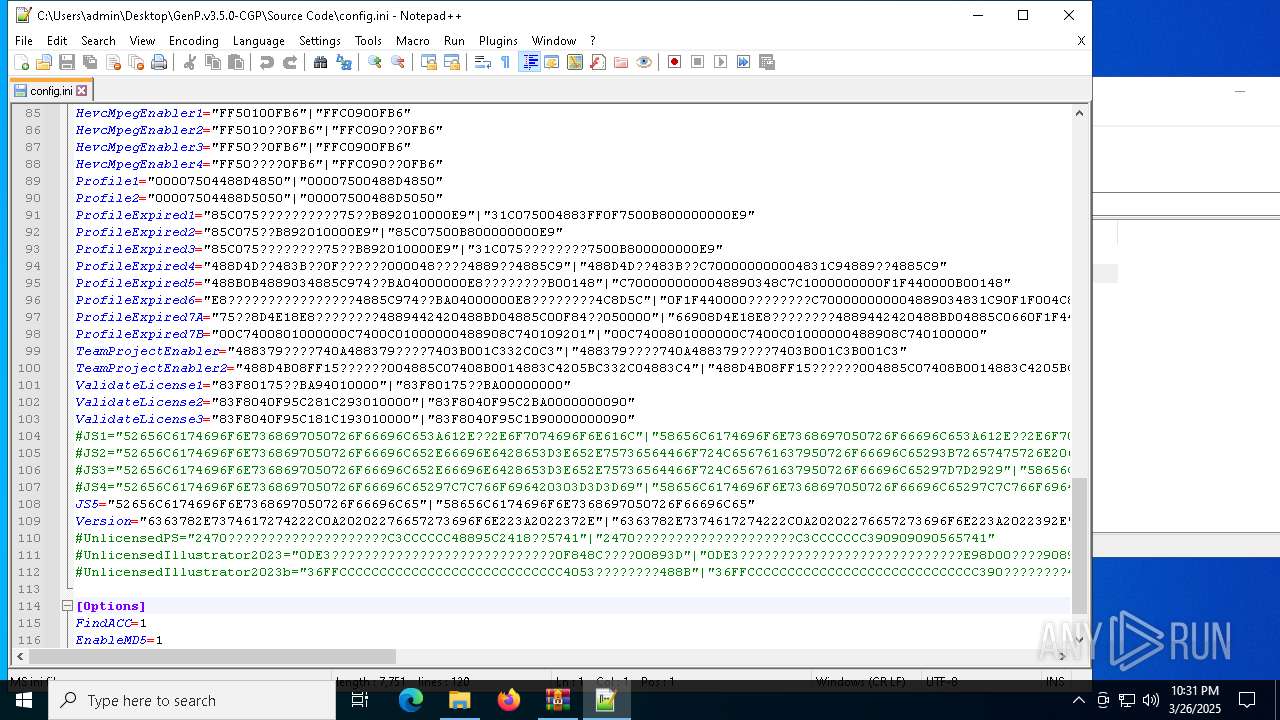
Task: Click the macro Playback icon
Action: [x=721, y=62]
